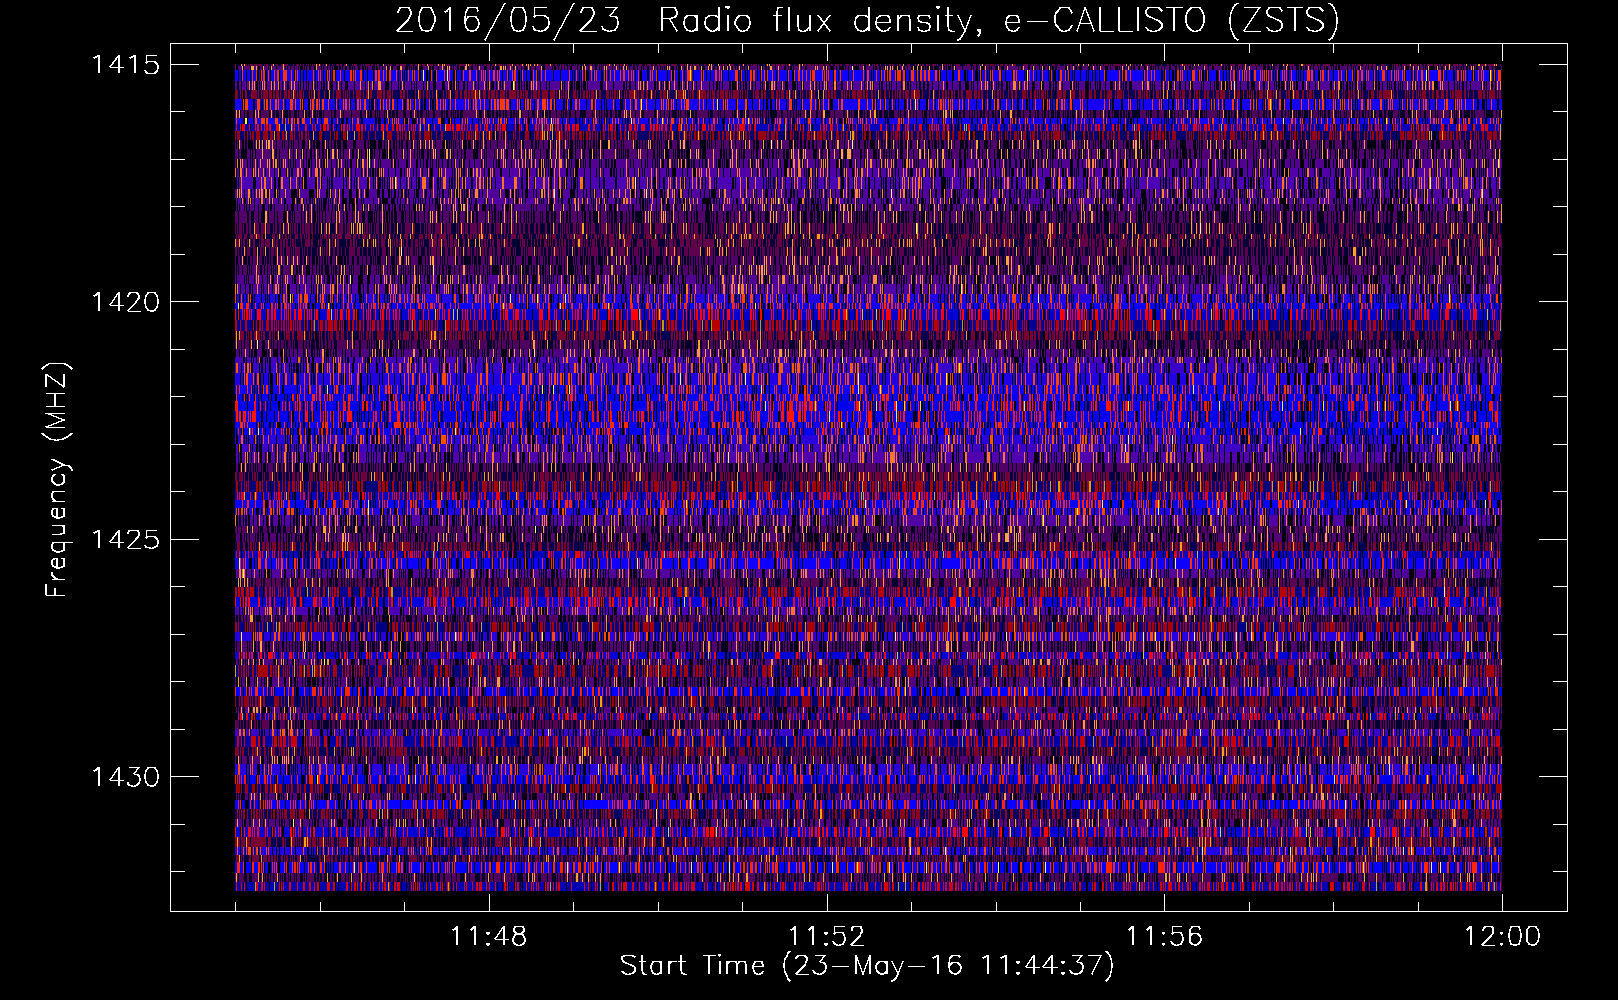Click the 11:56 time axis label
This screenshot has width=1618, height=1000.
click(1164, 937)
